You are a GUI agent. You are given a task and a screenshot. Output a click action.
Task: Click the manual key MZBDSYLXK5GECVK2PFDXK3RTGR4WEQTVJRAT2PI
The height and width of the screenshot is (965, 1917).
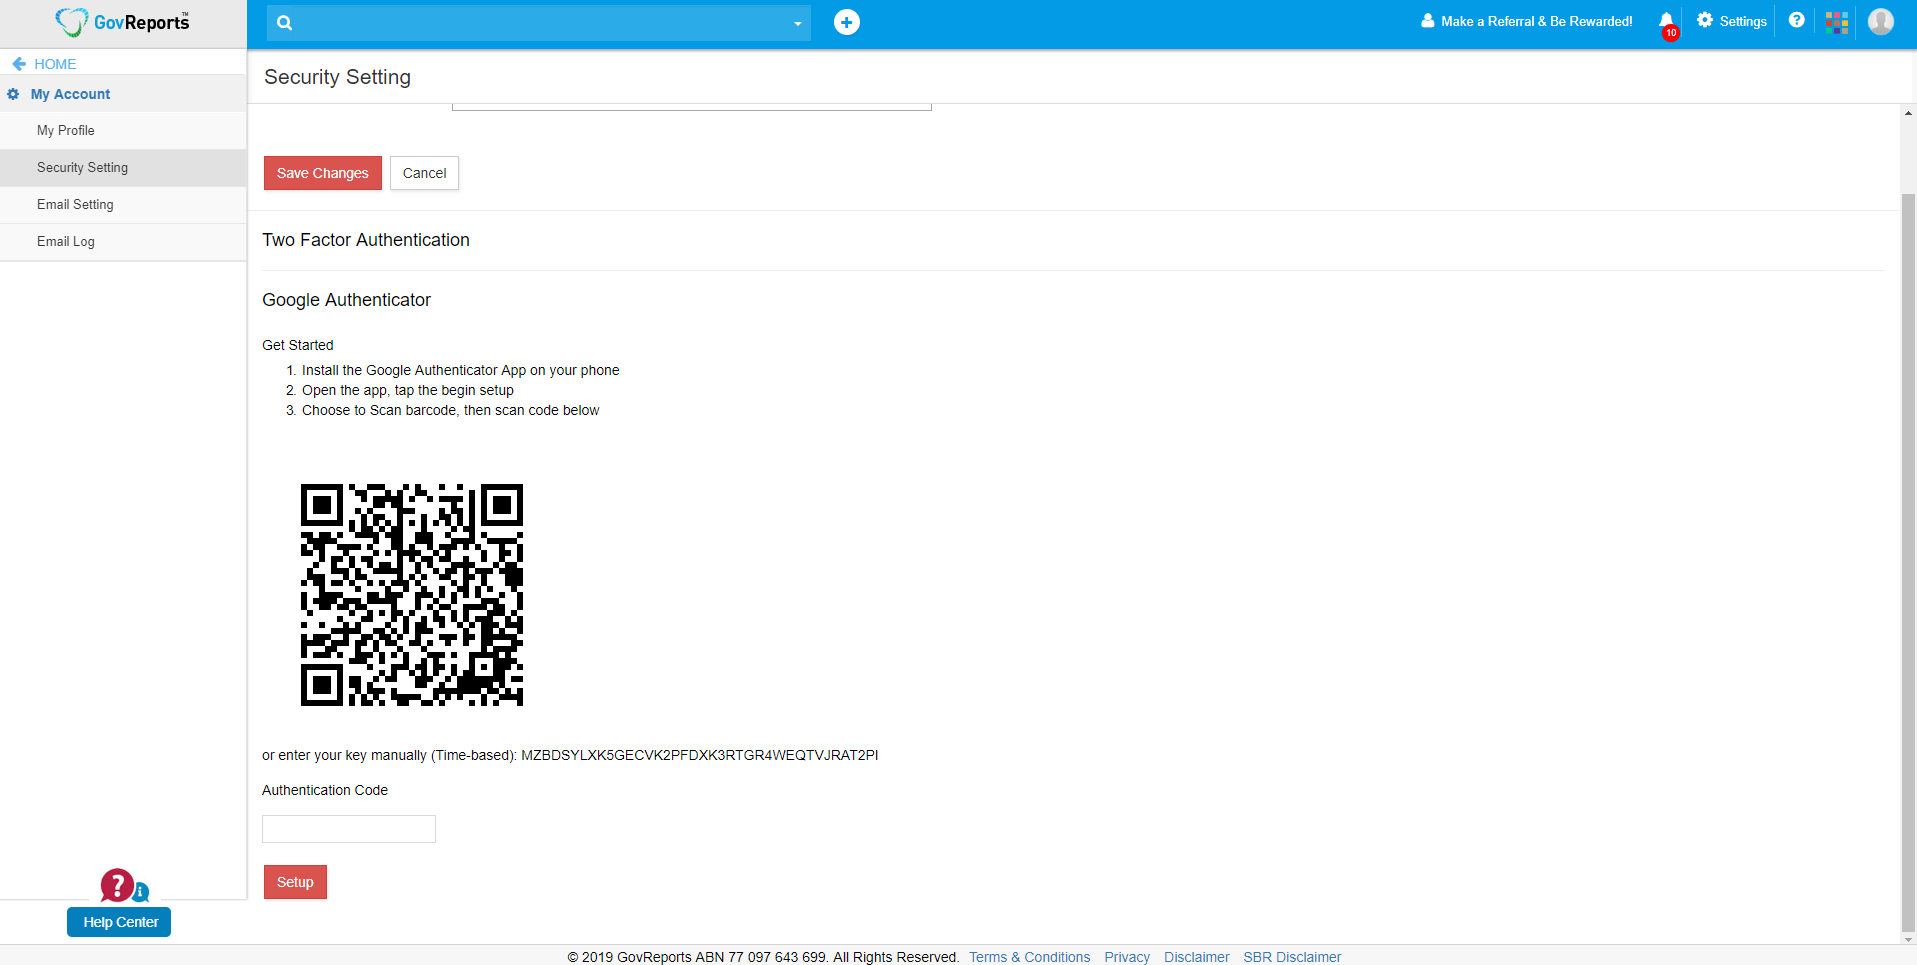(700, 755)
